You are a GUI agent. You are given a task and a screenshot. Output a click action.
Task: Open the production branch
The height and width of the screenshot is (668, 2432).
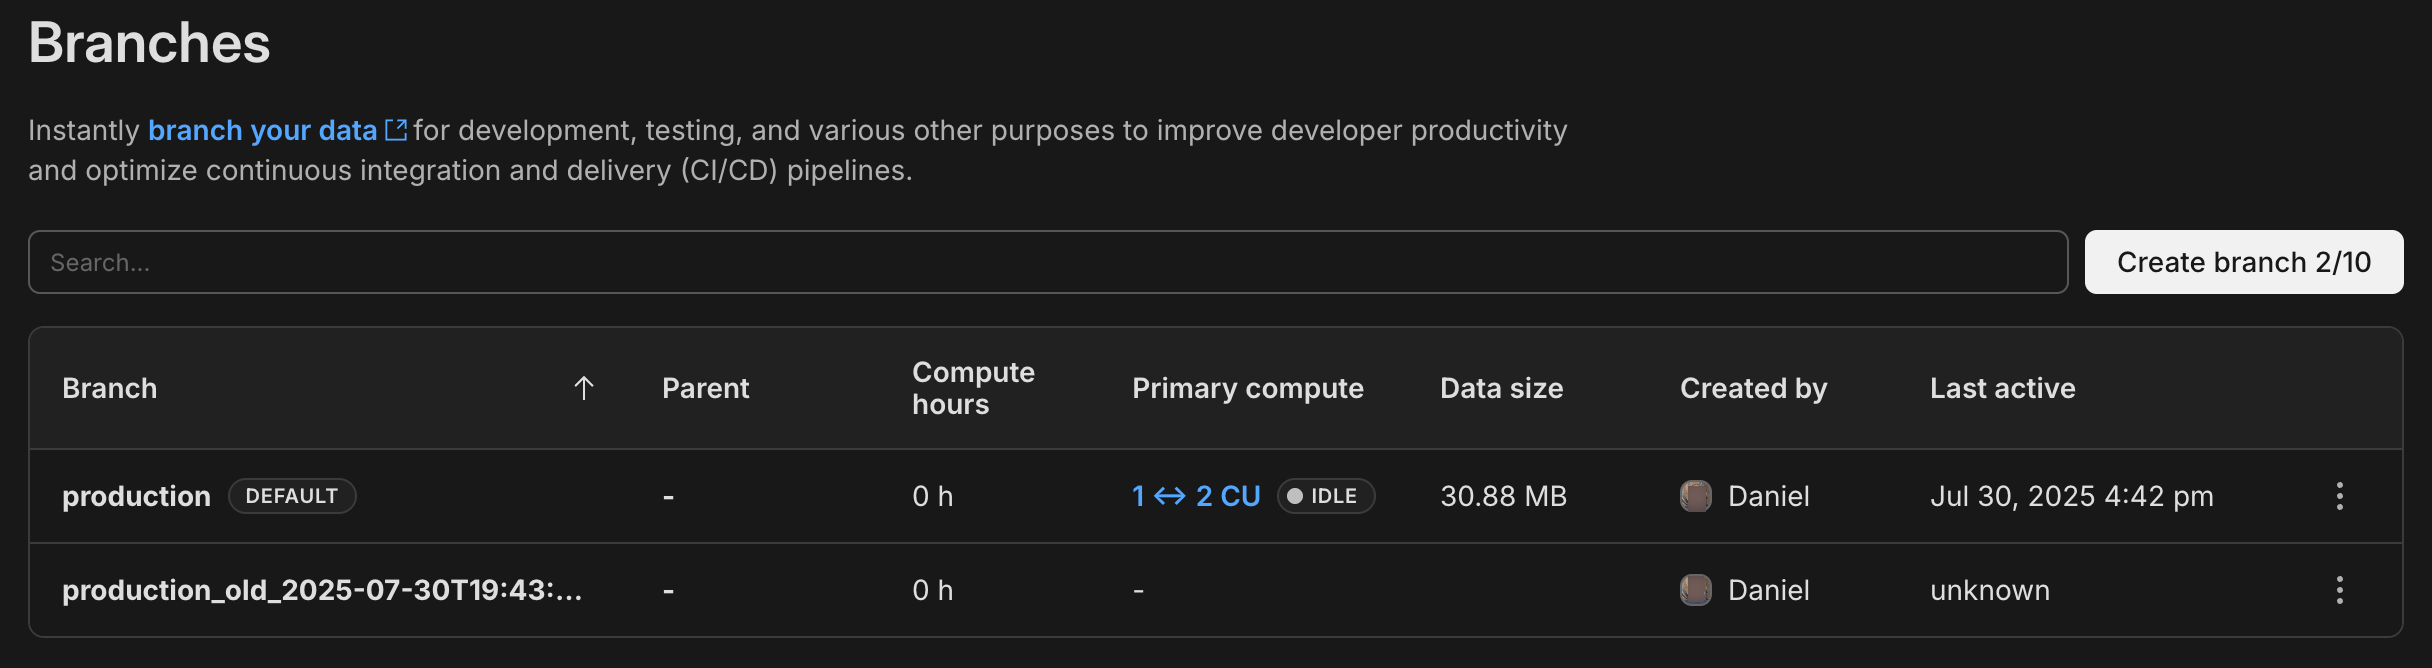point(136,496)
